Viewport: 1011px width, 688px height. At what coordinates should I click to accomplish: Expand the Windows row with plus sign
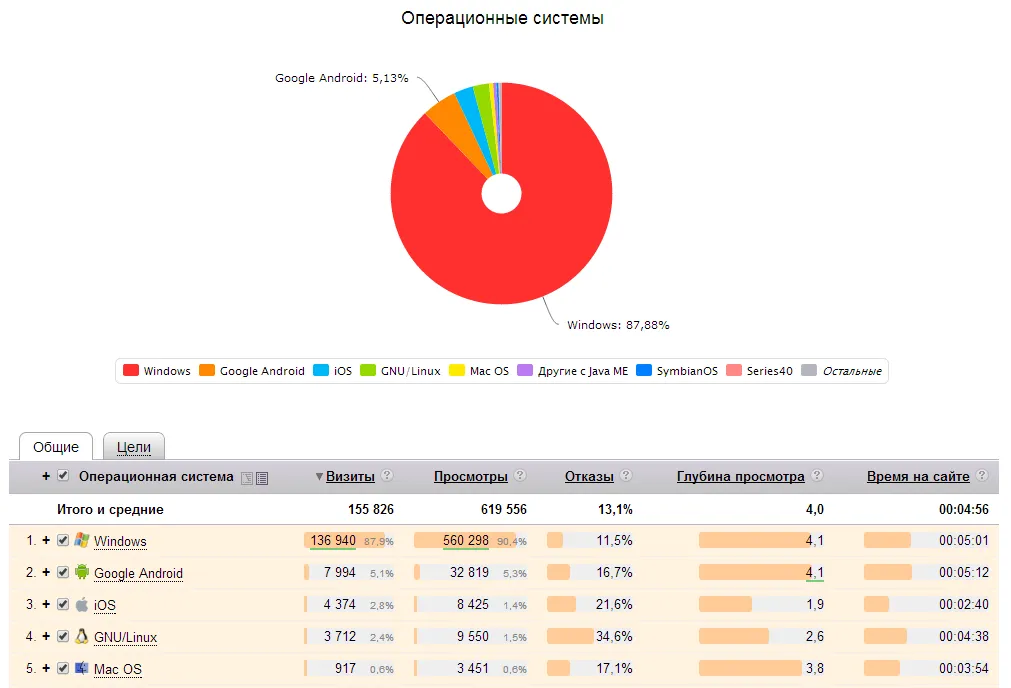[46, 540]
